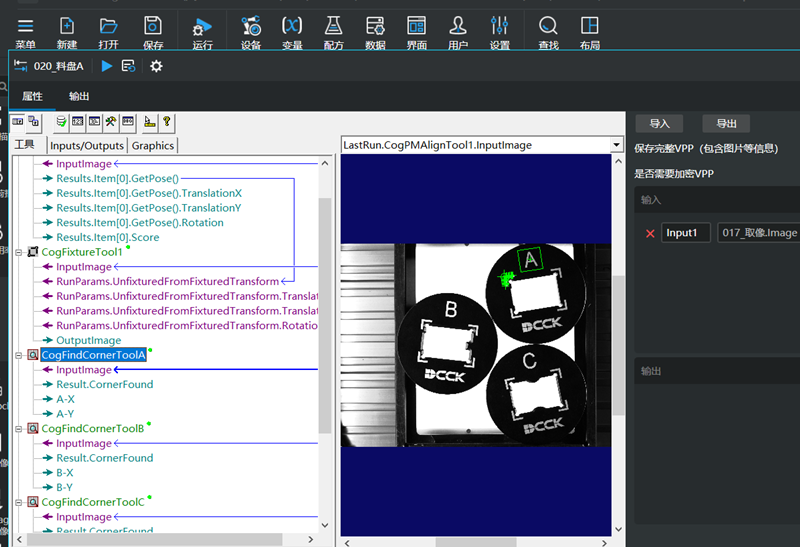
Task: Open the 配方 recipe flask icon
Action: [333, 32]
